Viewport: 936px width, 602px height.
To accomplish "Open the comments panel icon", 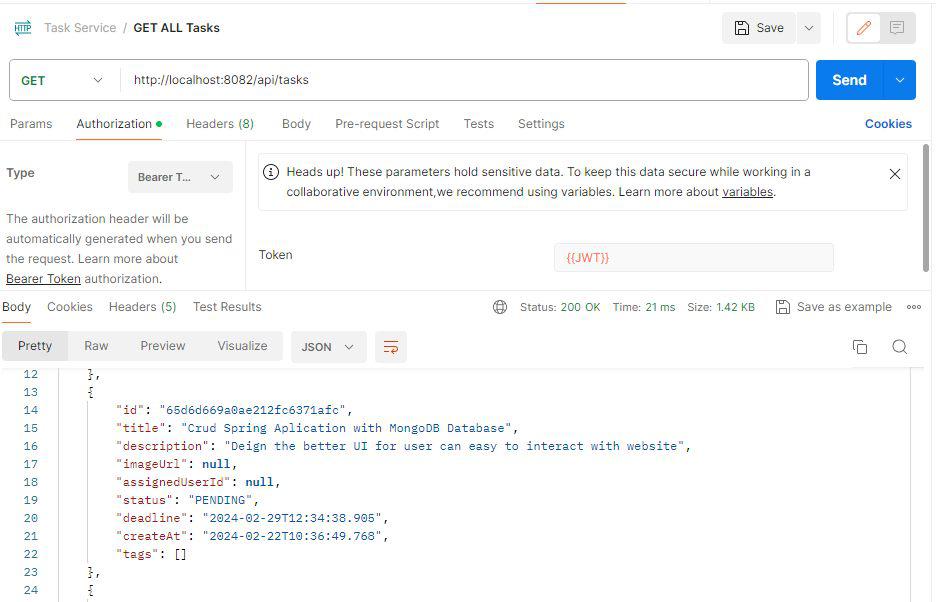I will (x=896, y=27).
